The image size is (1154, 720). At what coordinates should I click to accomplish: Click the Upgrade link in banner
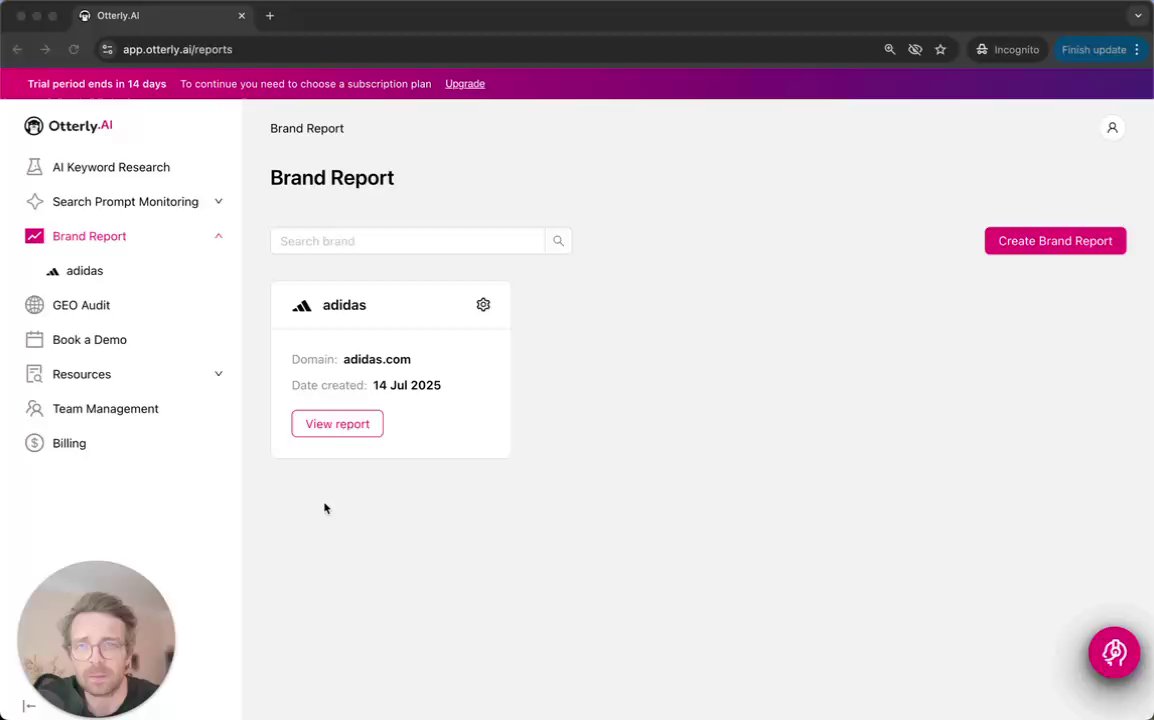coord(464,84)
